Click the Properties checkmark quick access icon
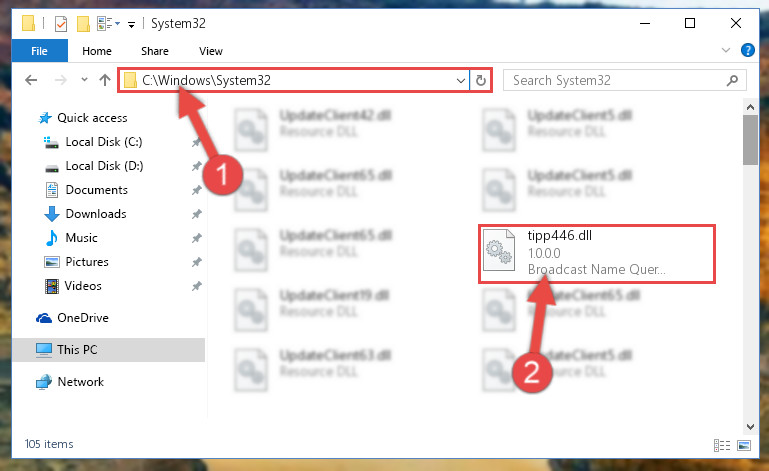 click(x=61, y=24)
